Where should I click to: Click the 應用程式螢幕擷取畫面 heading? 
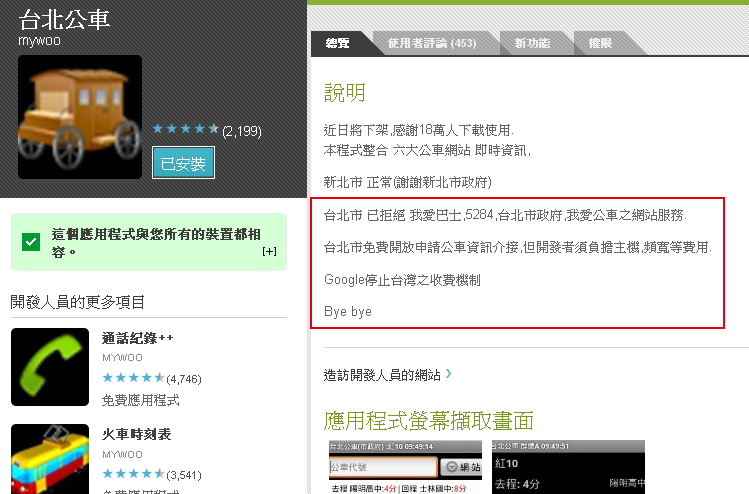pos(428,421)
